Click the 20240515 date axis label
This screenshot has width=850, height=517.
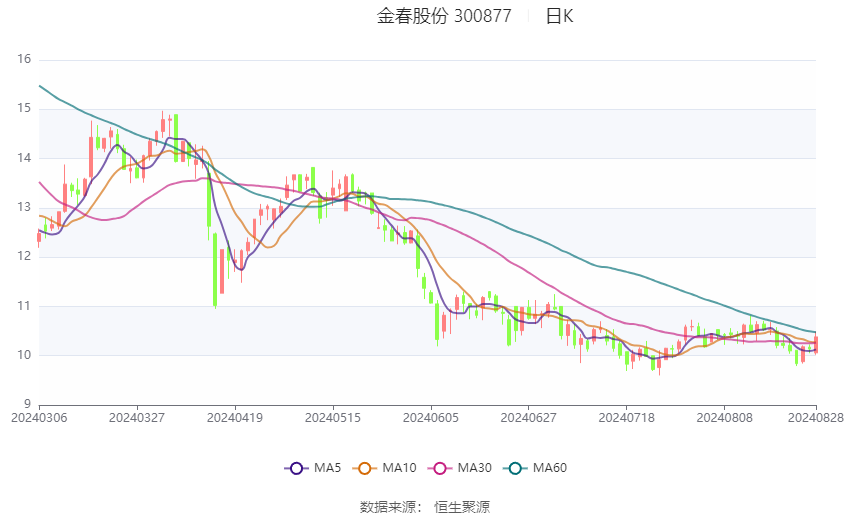coord(333,418)
